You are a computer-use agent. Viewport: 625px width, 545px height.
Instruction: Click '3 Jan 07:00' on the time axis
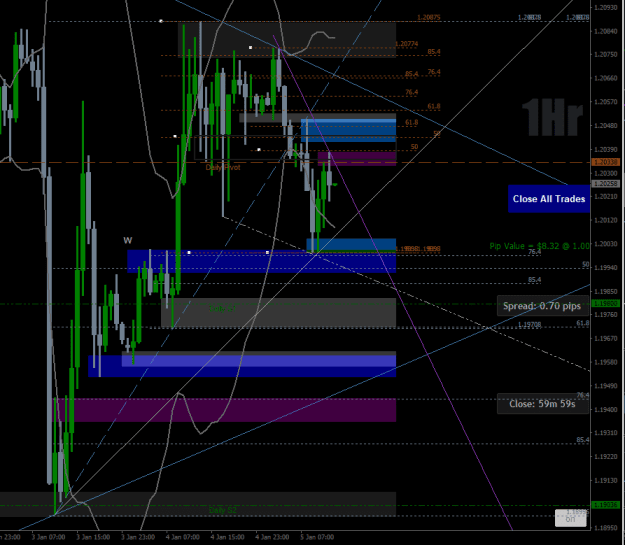pyautogui.click(x=48, y=537)
